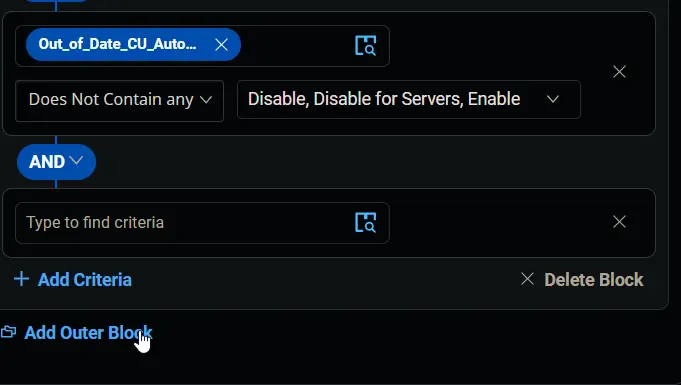This screenshot has height=385, width=681.
Task: Open criteria browser icon in Type to find criteria field
Action: click(x=366, y=222)
